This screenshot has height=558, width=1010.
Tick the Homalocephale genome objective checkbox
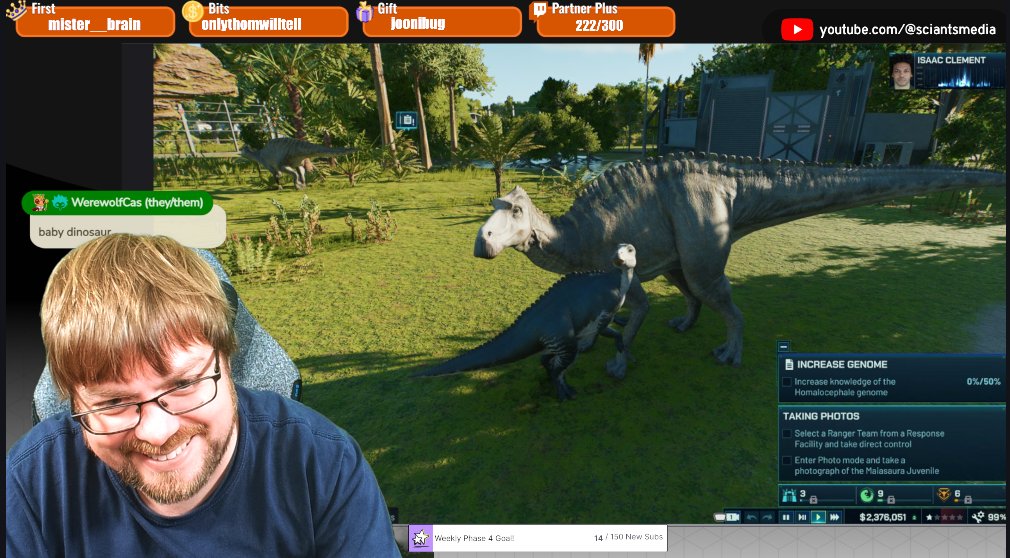click(x=786, y=382)
